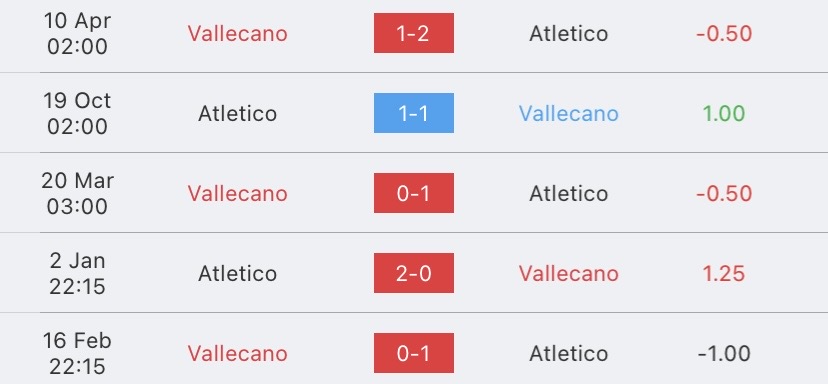The height and width of the screenshot is (384, 828).
Task: Open the 1-2 score box for 10 Apr
Action: click(413, 33)
